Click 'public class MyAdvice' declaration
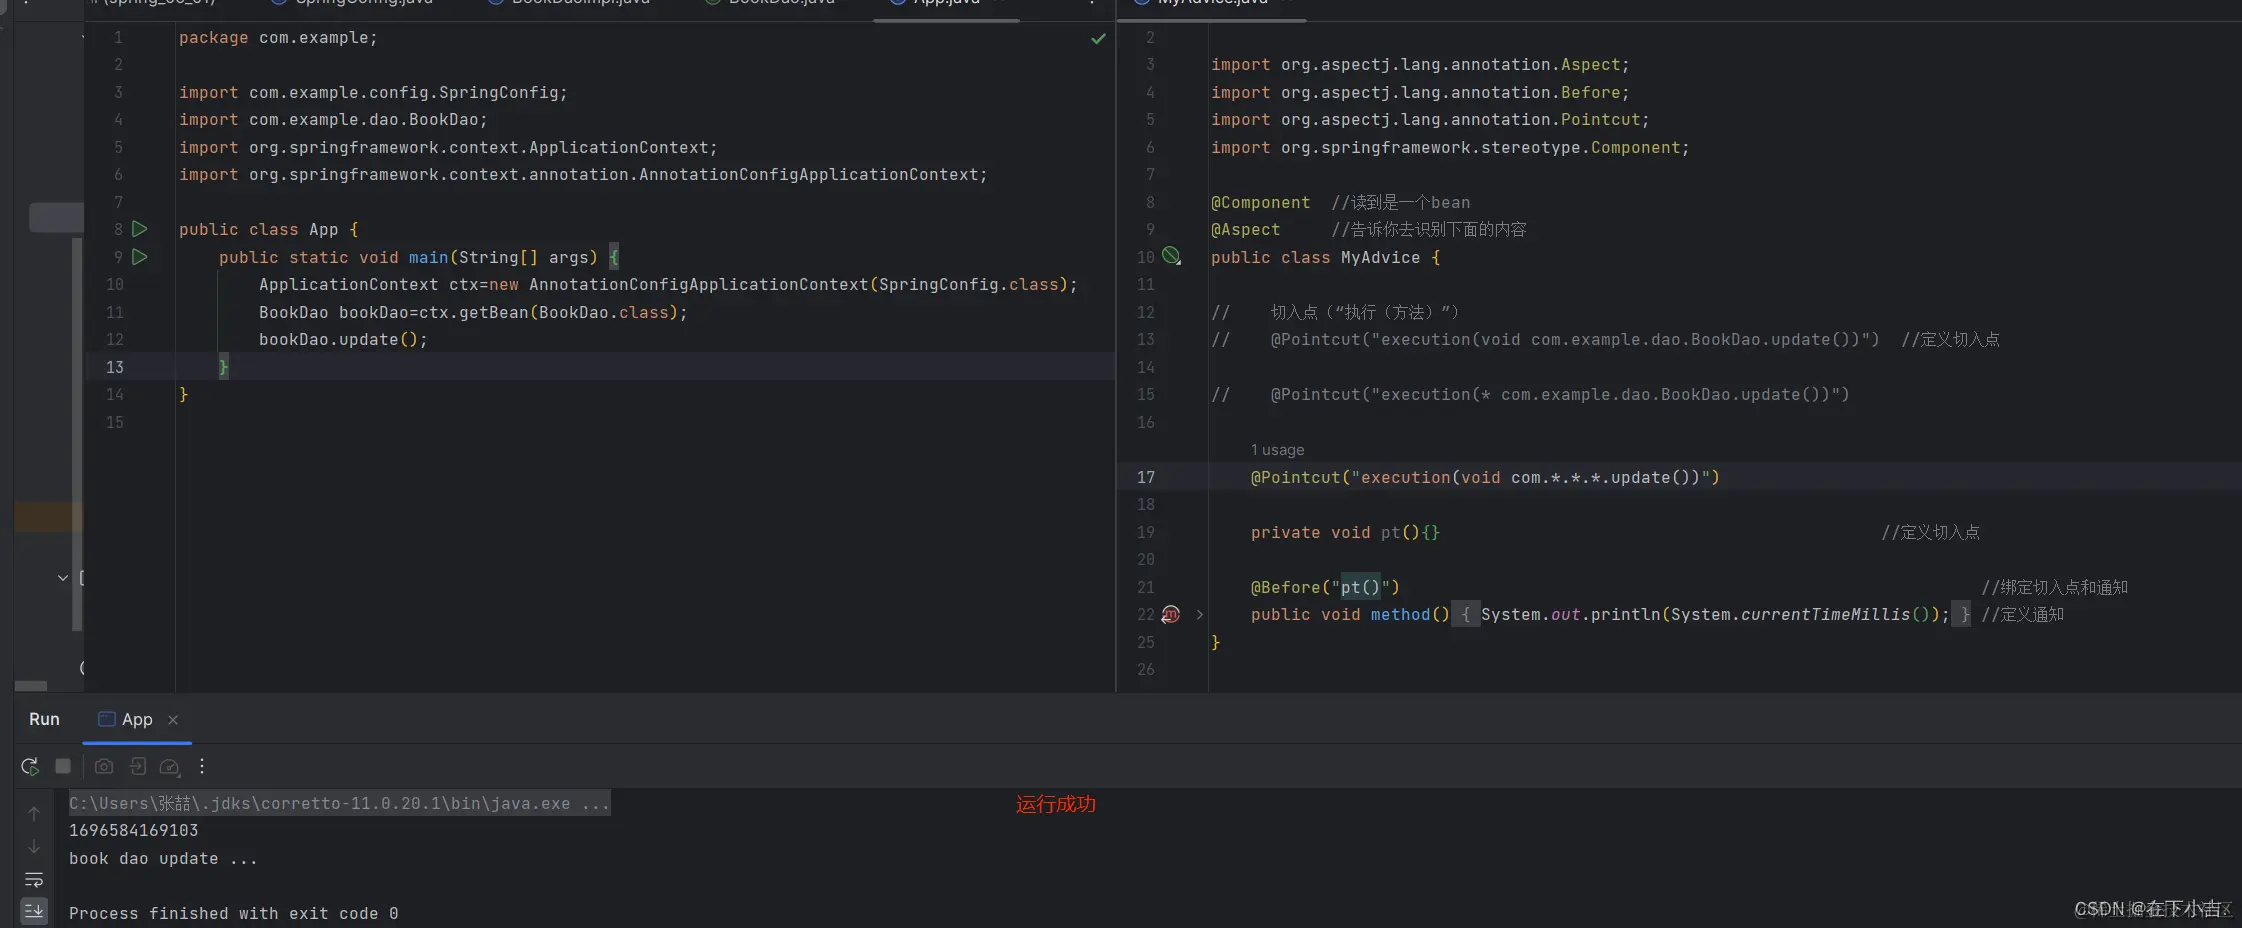The width and height of the screenshot is (2242, 928). tap(1325, 258)
